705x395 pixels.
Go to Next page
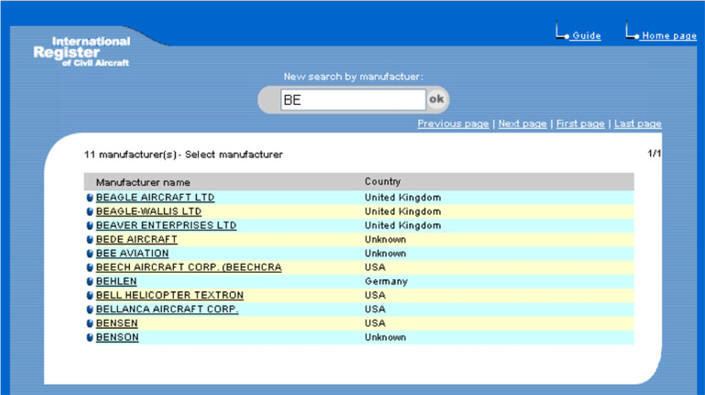point(522,124)
